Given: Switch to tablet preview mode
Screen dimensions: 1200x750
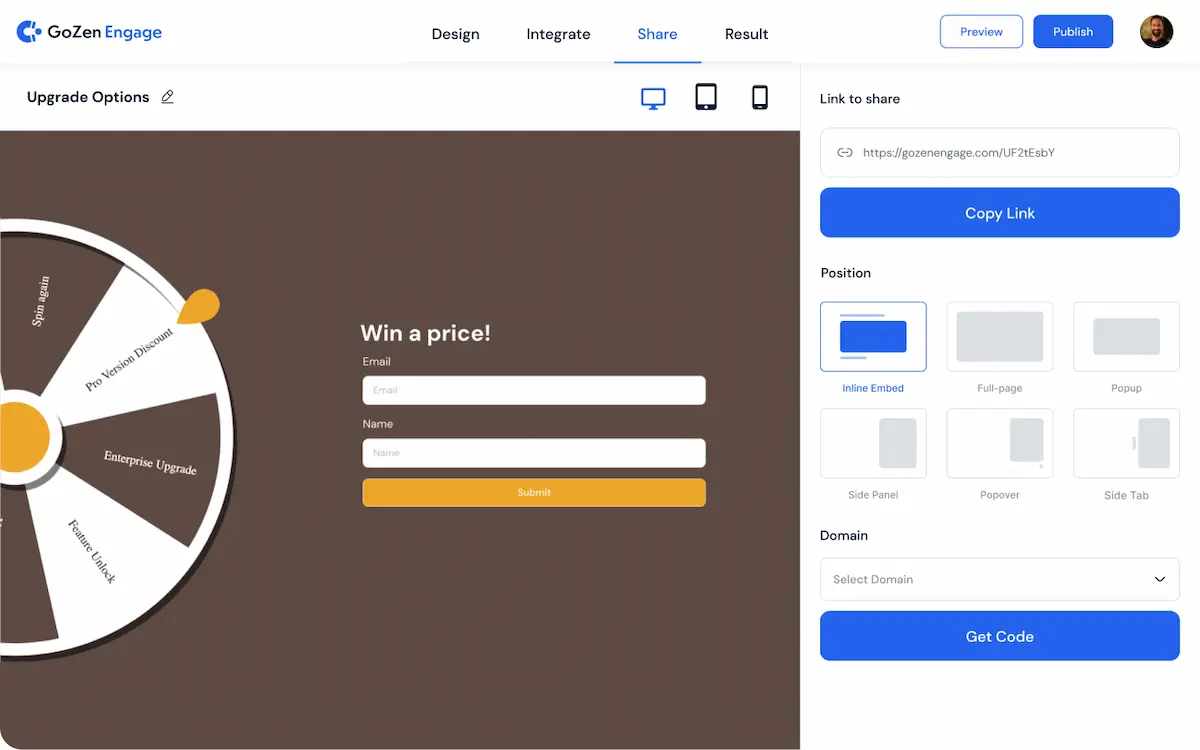Looking at the screenshot, I should pyautogui.click(x=706, y=97).
